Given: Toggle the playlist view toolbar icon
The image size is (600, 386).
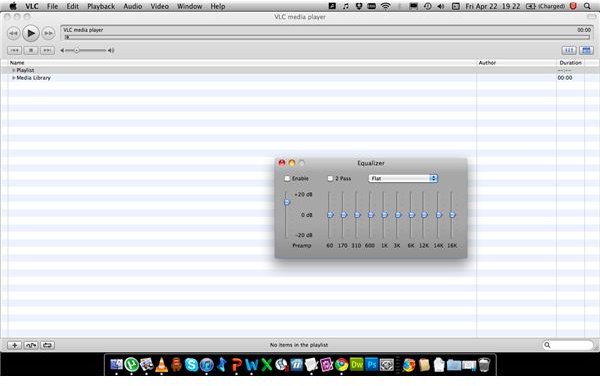Looking at the screenshot, I should tap(586, 50).
